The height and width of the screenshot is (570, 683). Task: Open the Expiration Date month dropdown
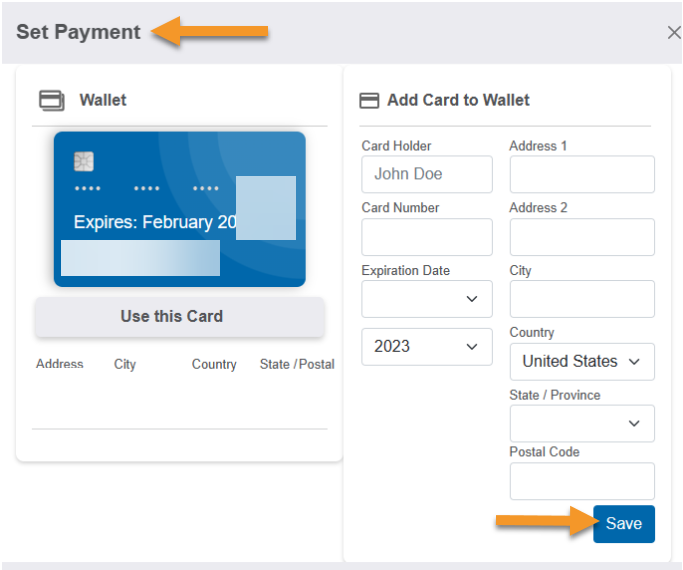[427, 299]
